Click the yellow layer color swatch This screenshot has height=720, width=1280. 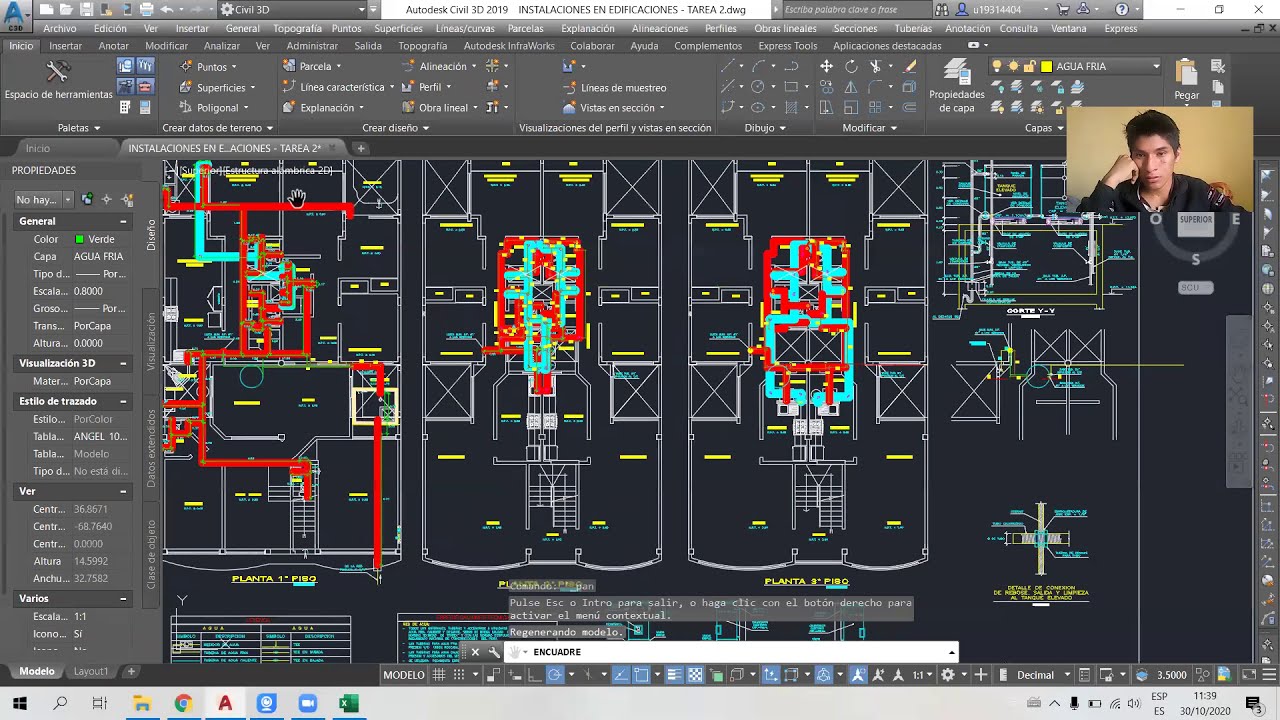click(x=1046, y=66)
